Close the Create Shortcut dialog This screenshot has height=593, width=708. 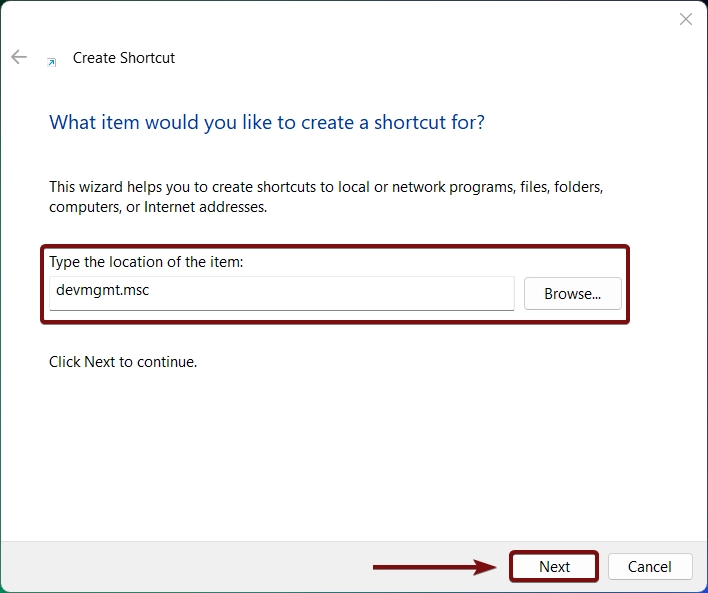point(685,19)
